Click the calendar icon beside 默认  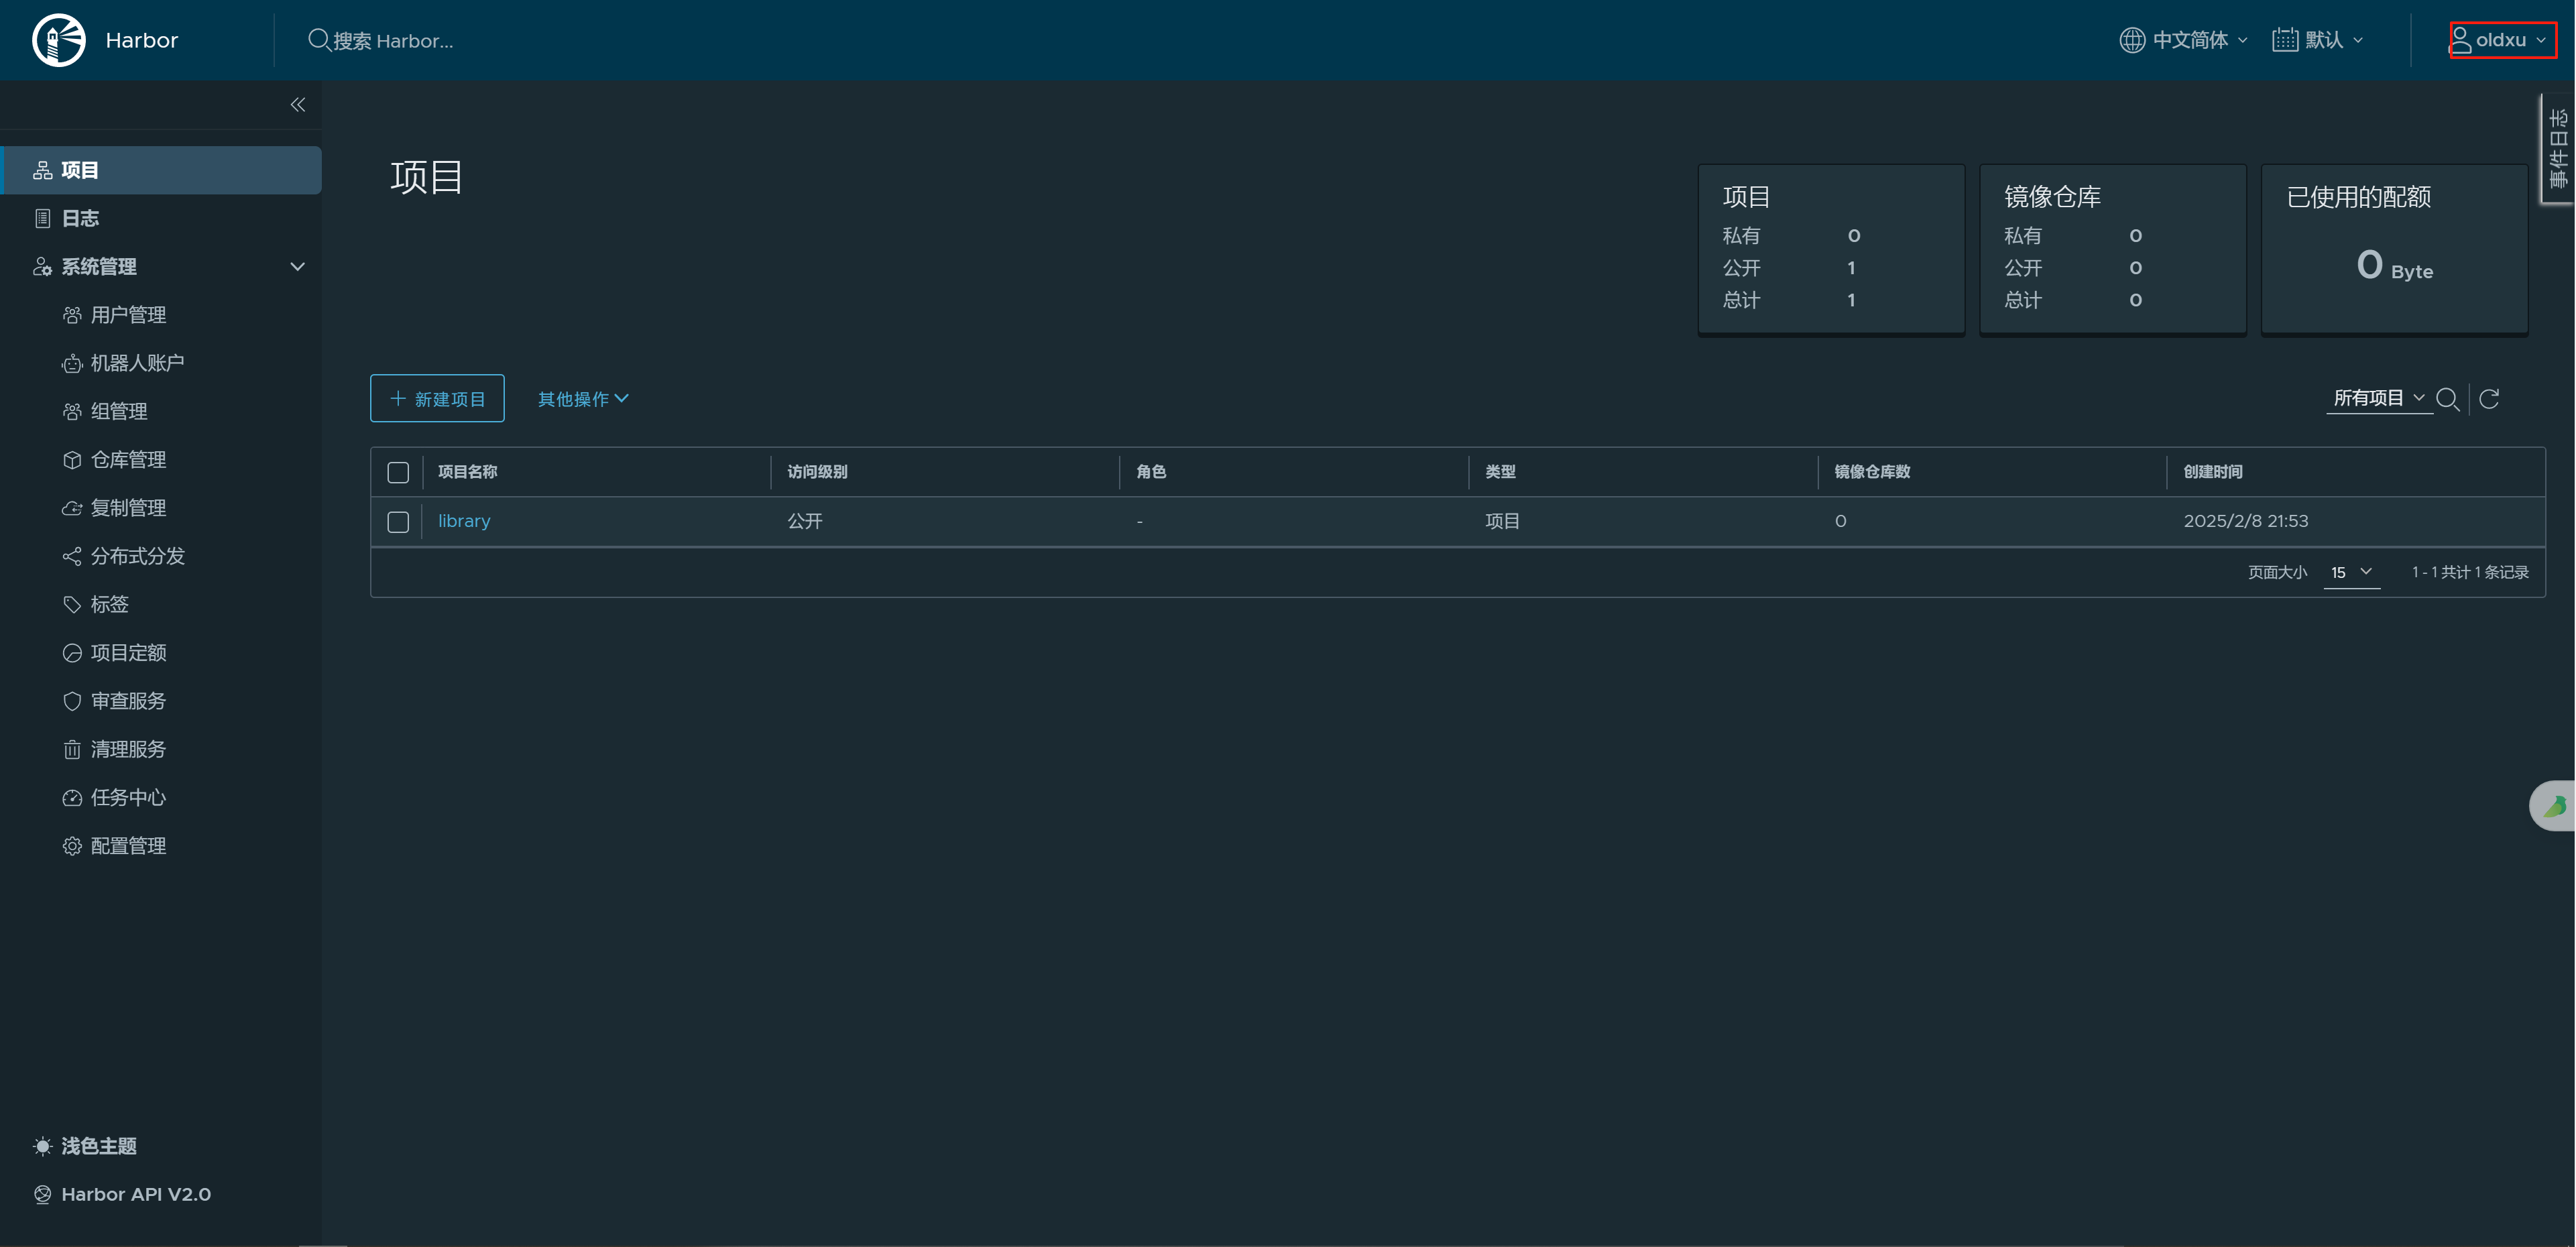click(x=2284, y=40)
